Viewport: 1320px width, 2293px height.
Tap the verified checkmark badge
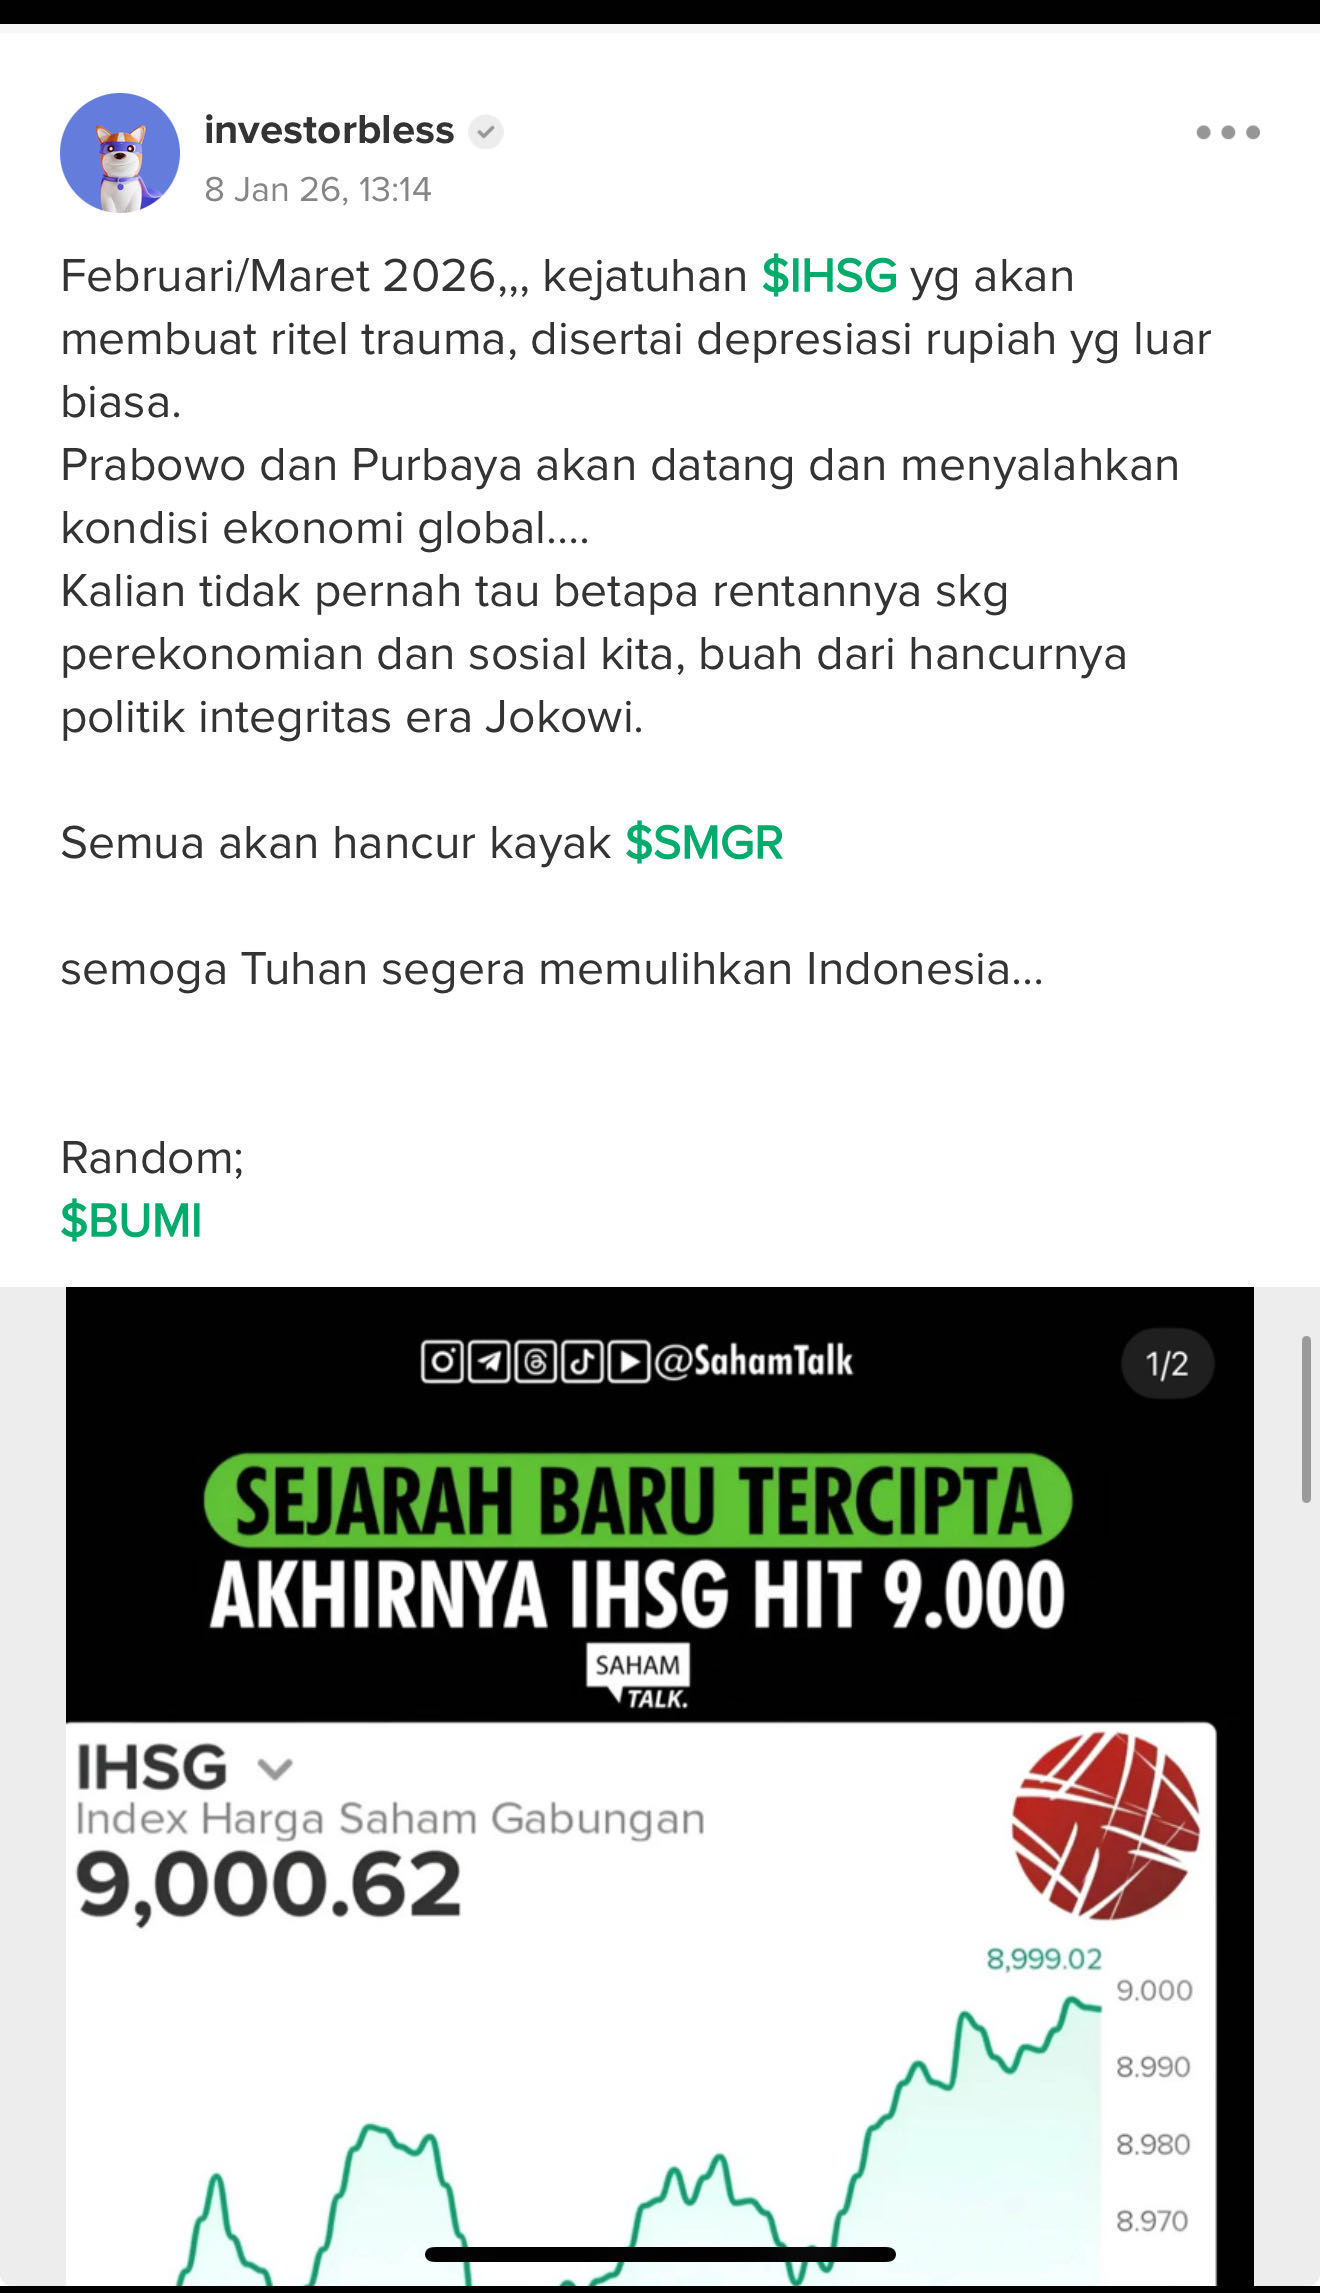[x=486, y=132]
